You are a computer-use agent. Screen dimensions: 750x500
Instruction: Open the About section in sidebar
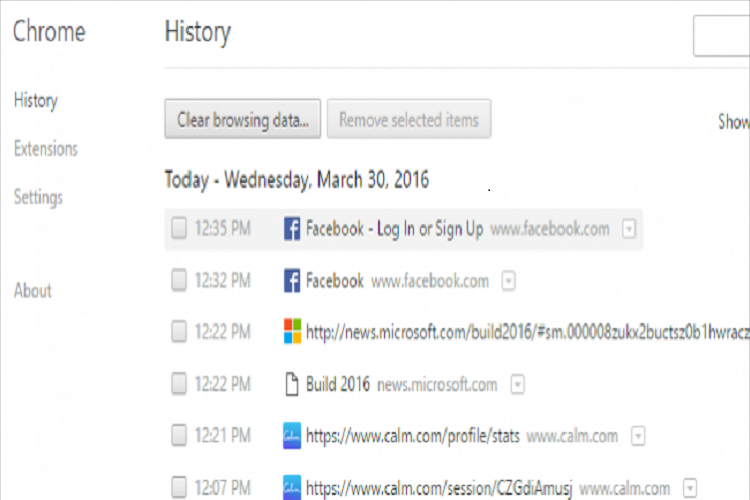point(33,290)
